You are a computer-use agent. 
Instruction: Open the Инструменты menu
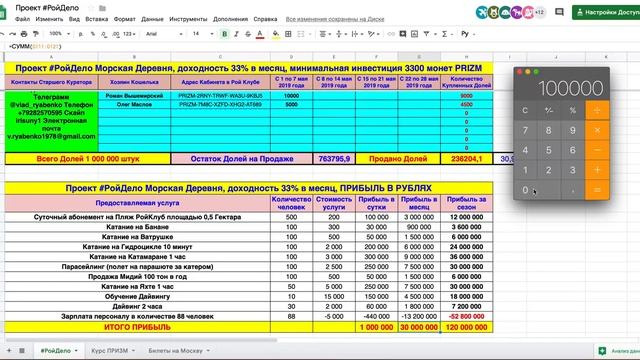click(188, 19)
